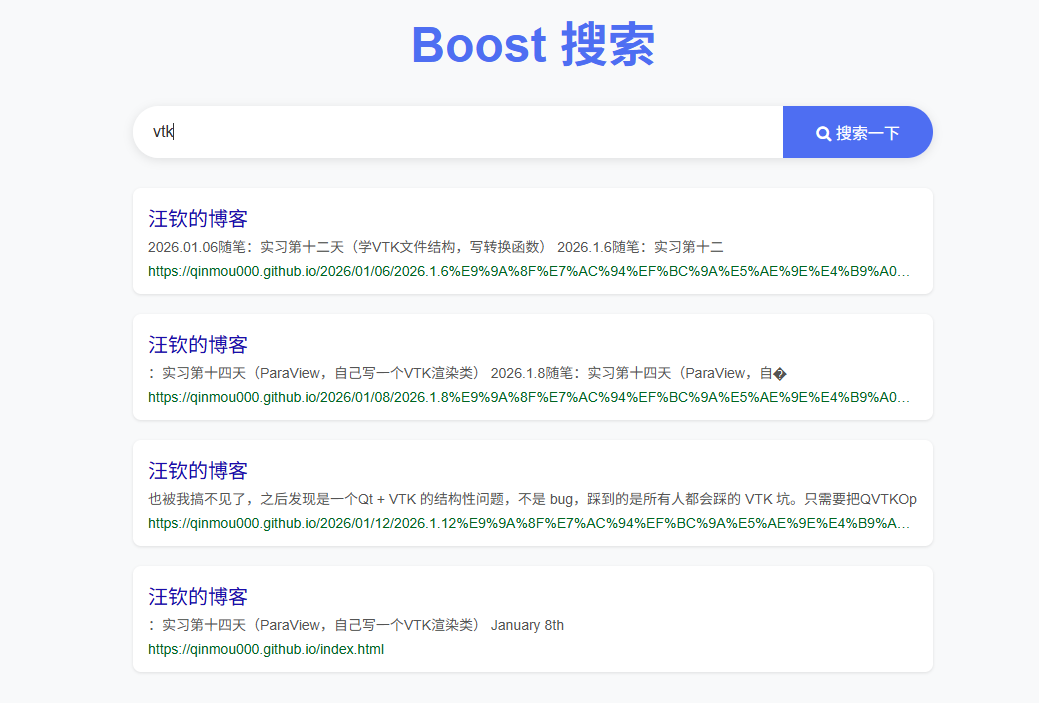Select snippet ending 2026.1.8随笔：实习第十四天
This screenshot has height=703, width=1039.
[467, 373]
